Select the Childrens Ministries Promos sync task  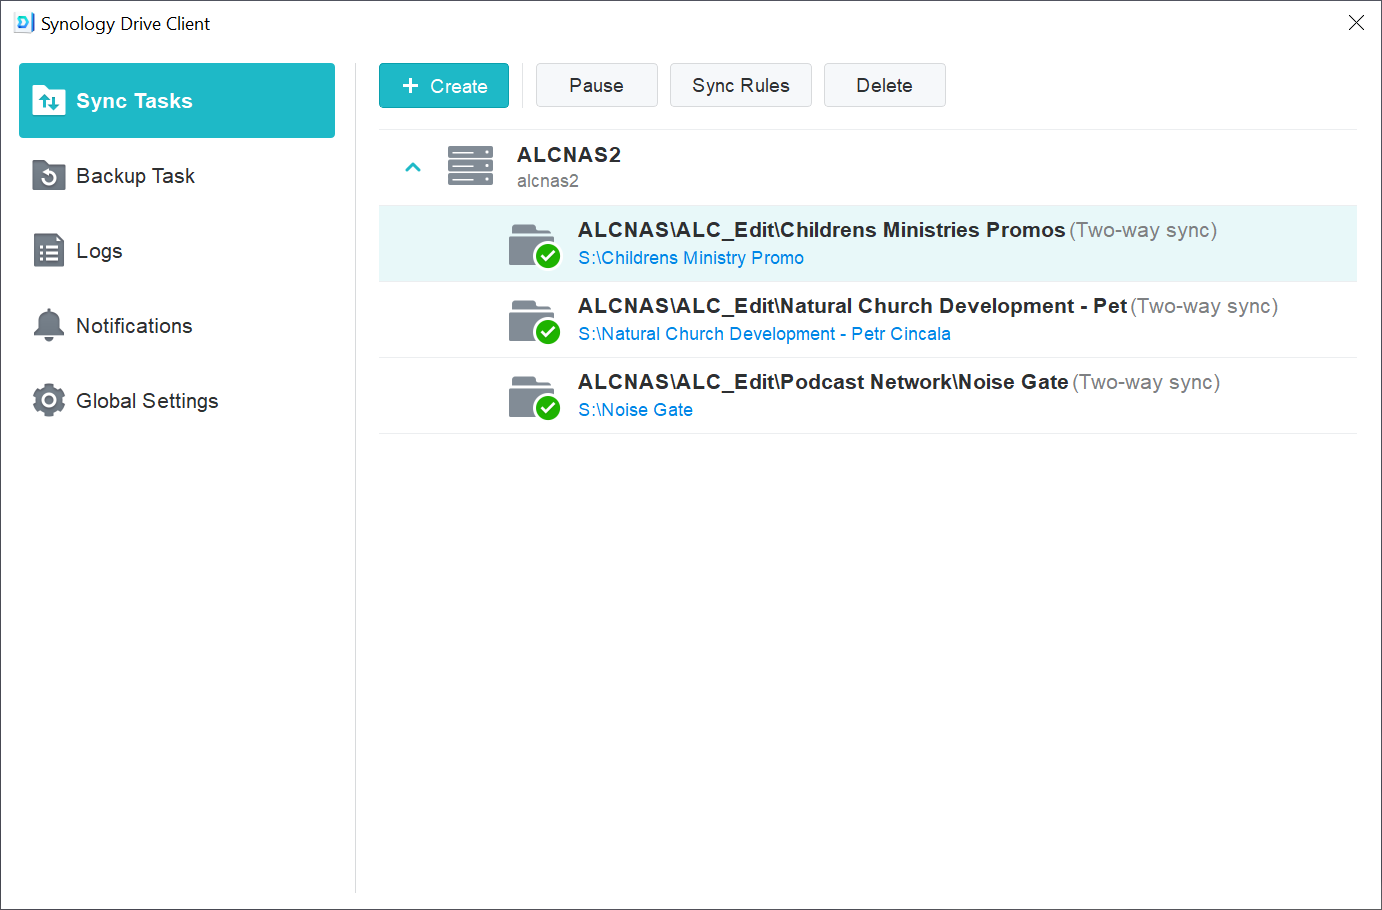(x=868, y=244)
